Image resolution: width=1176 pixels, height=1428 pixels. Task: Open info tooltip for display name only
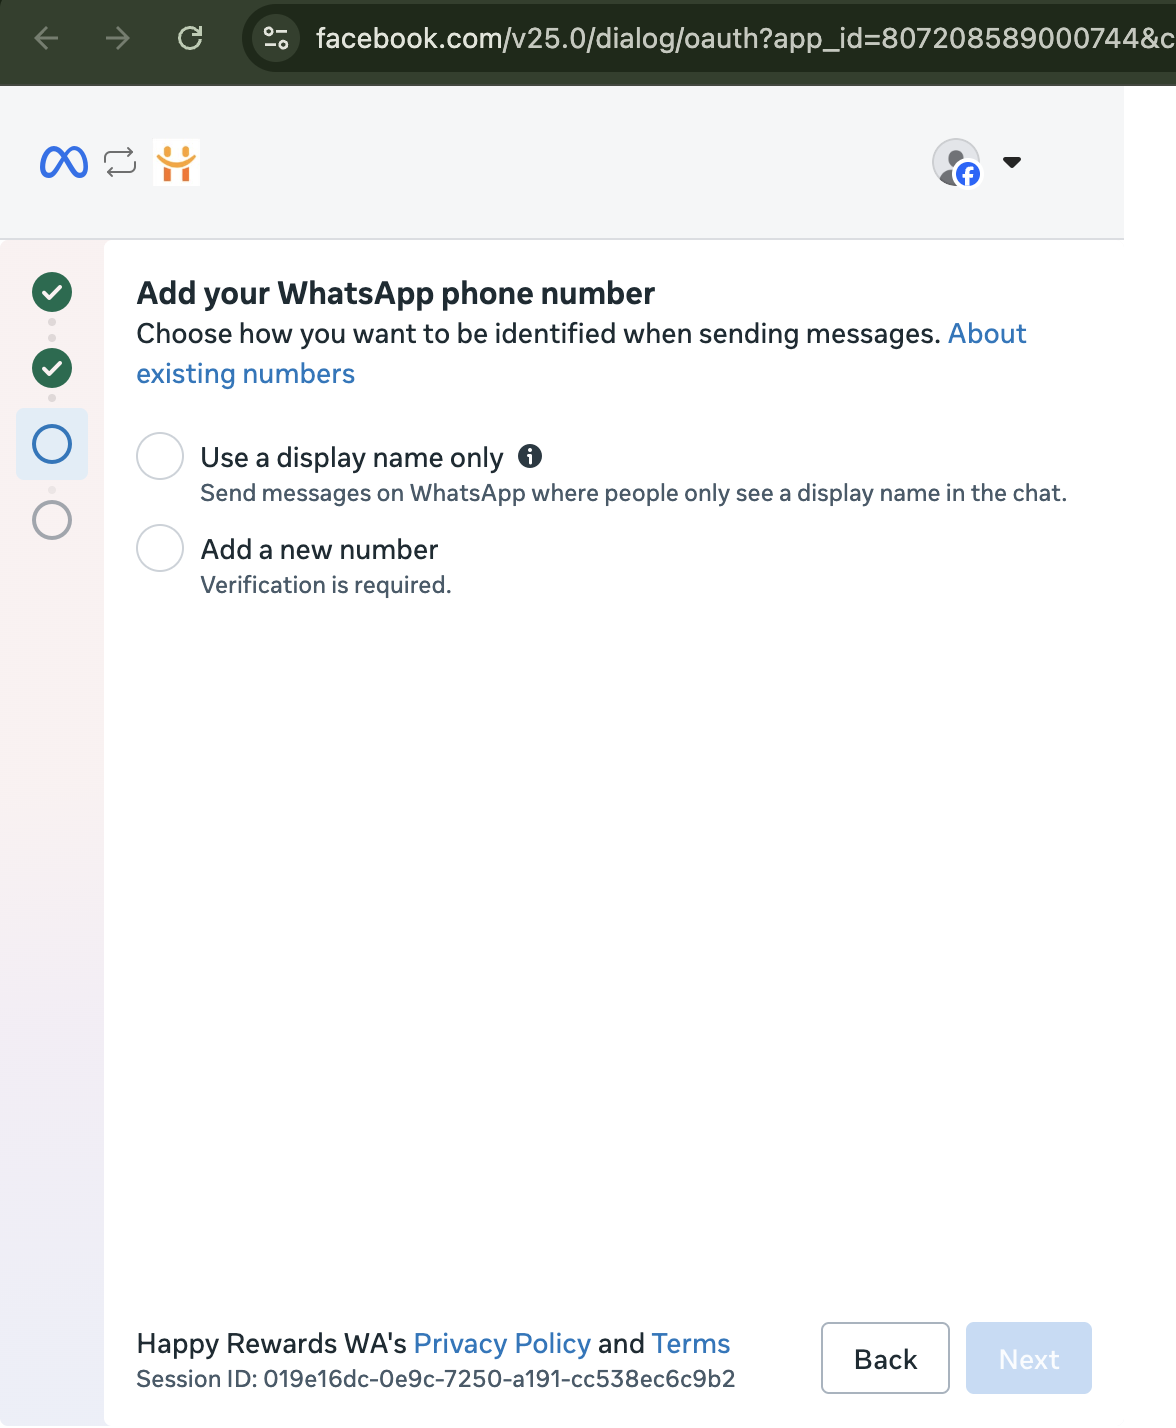[530, 456]
